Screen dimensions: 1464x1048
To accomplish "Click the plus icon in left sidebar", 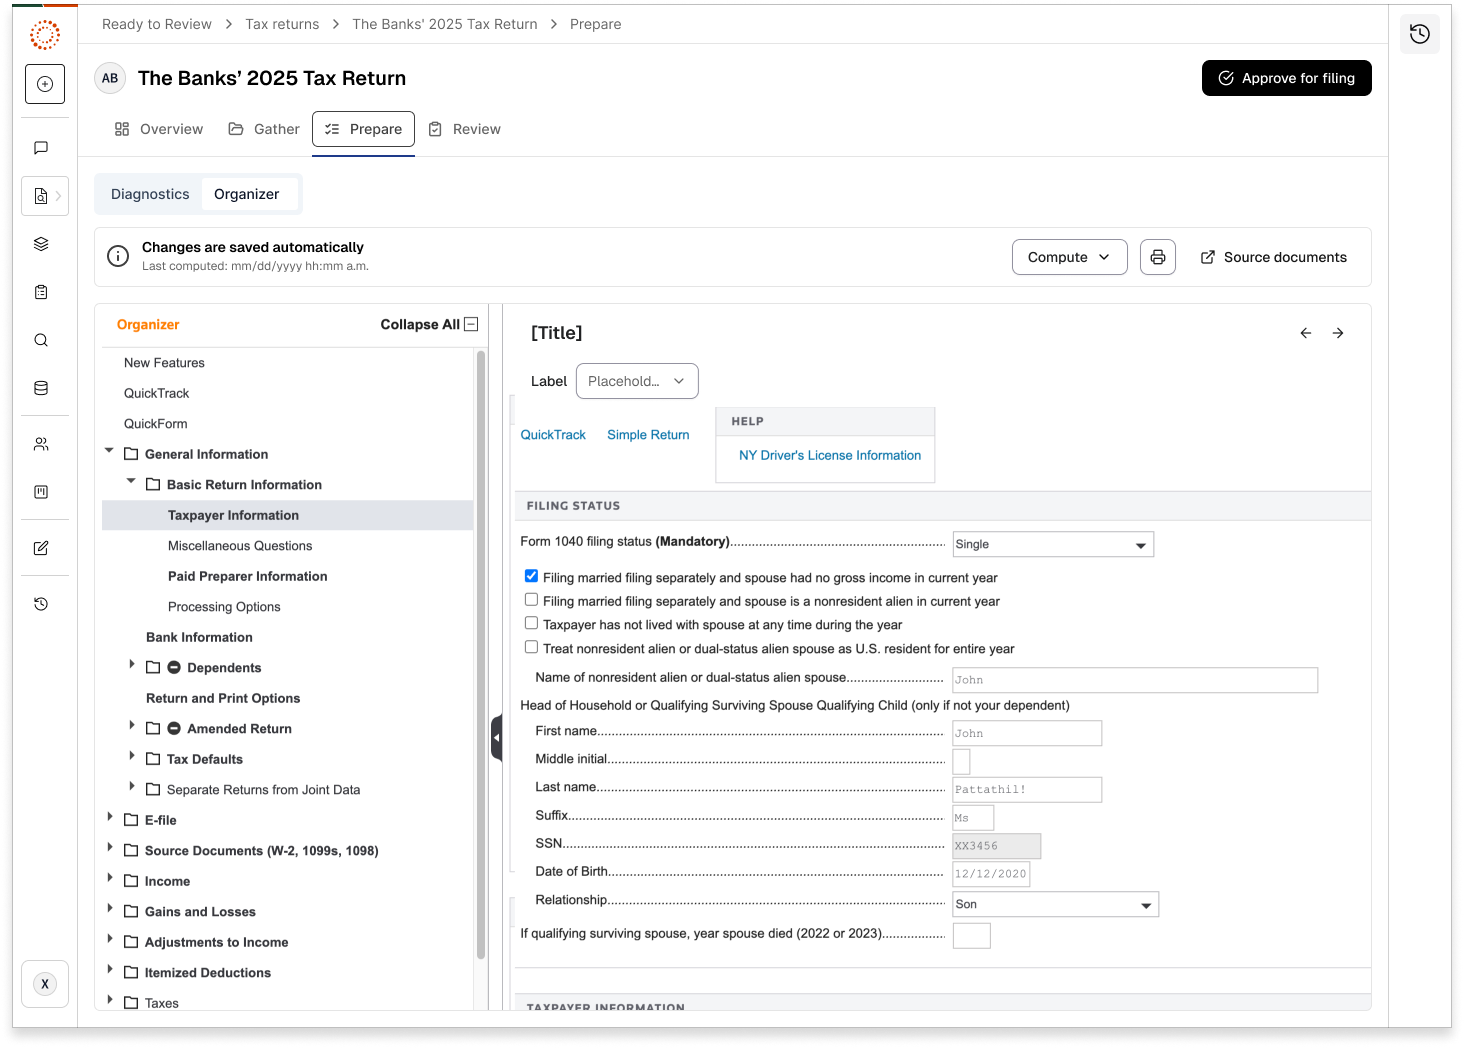I will coord(45,84).
